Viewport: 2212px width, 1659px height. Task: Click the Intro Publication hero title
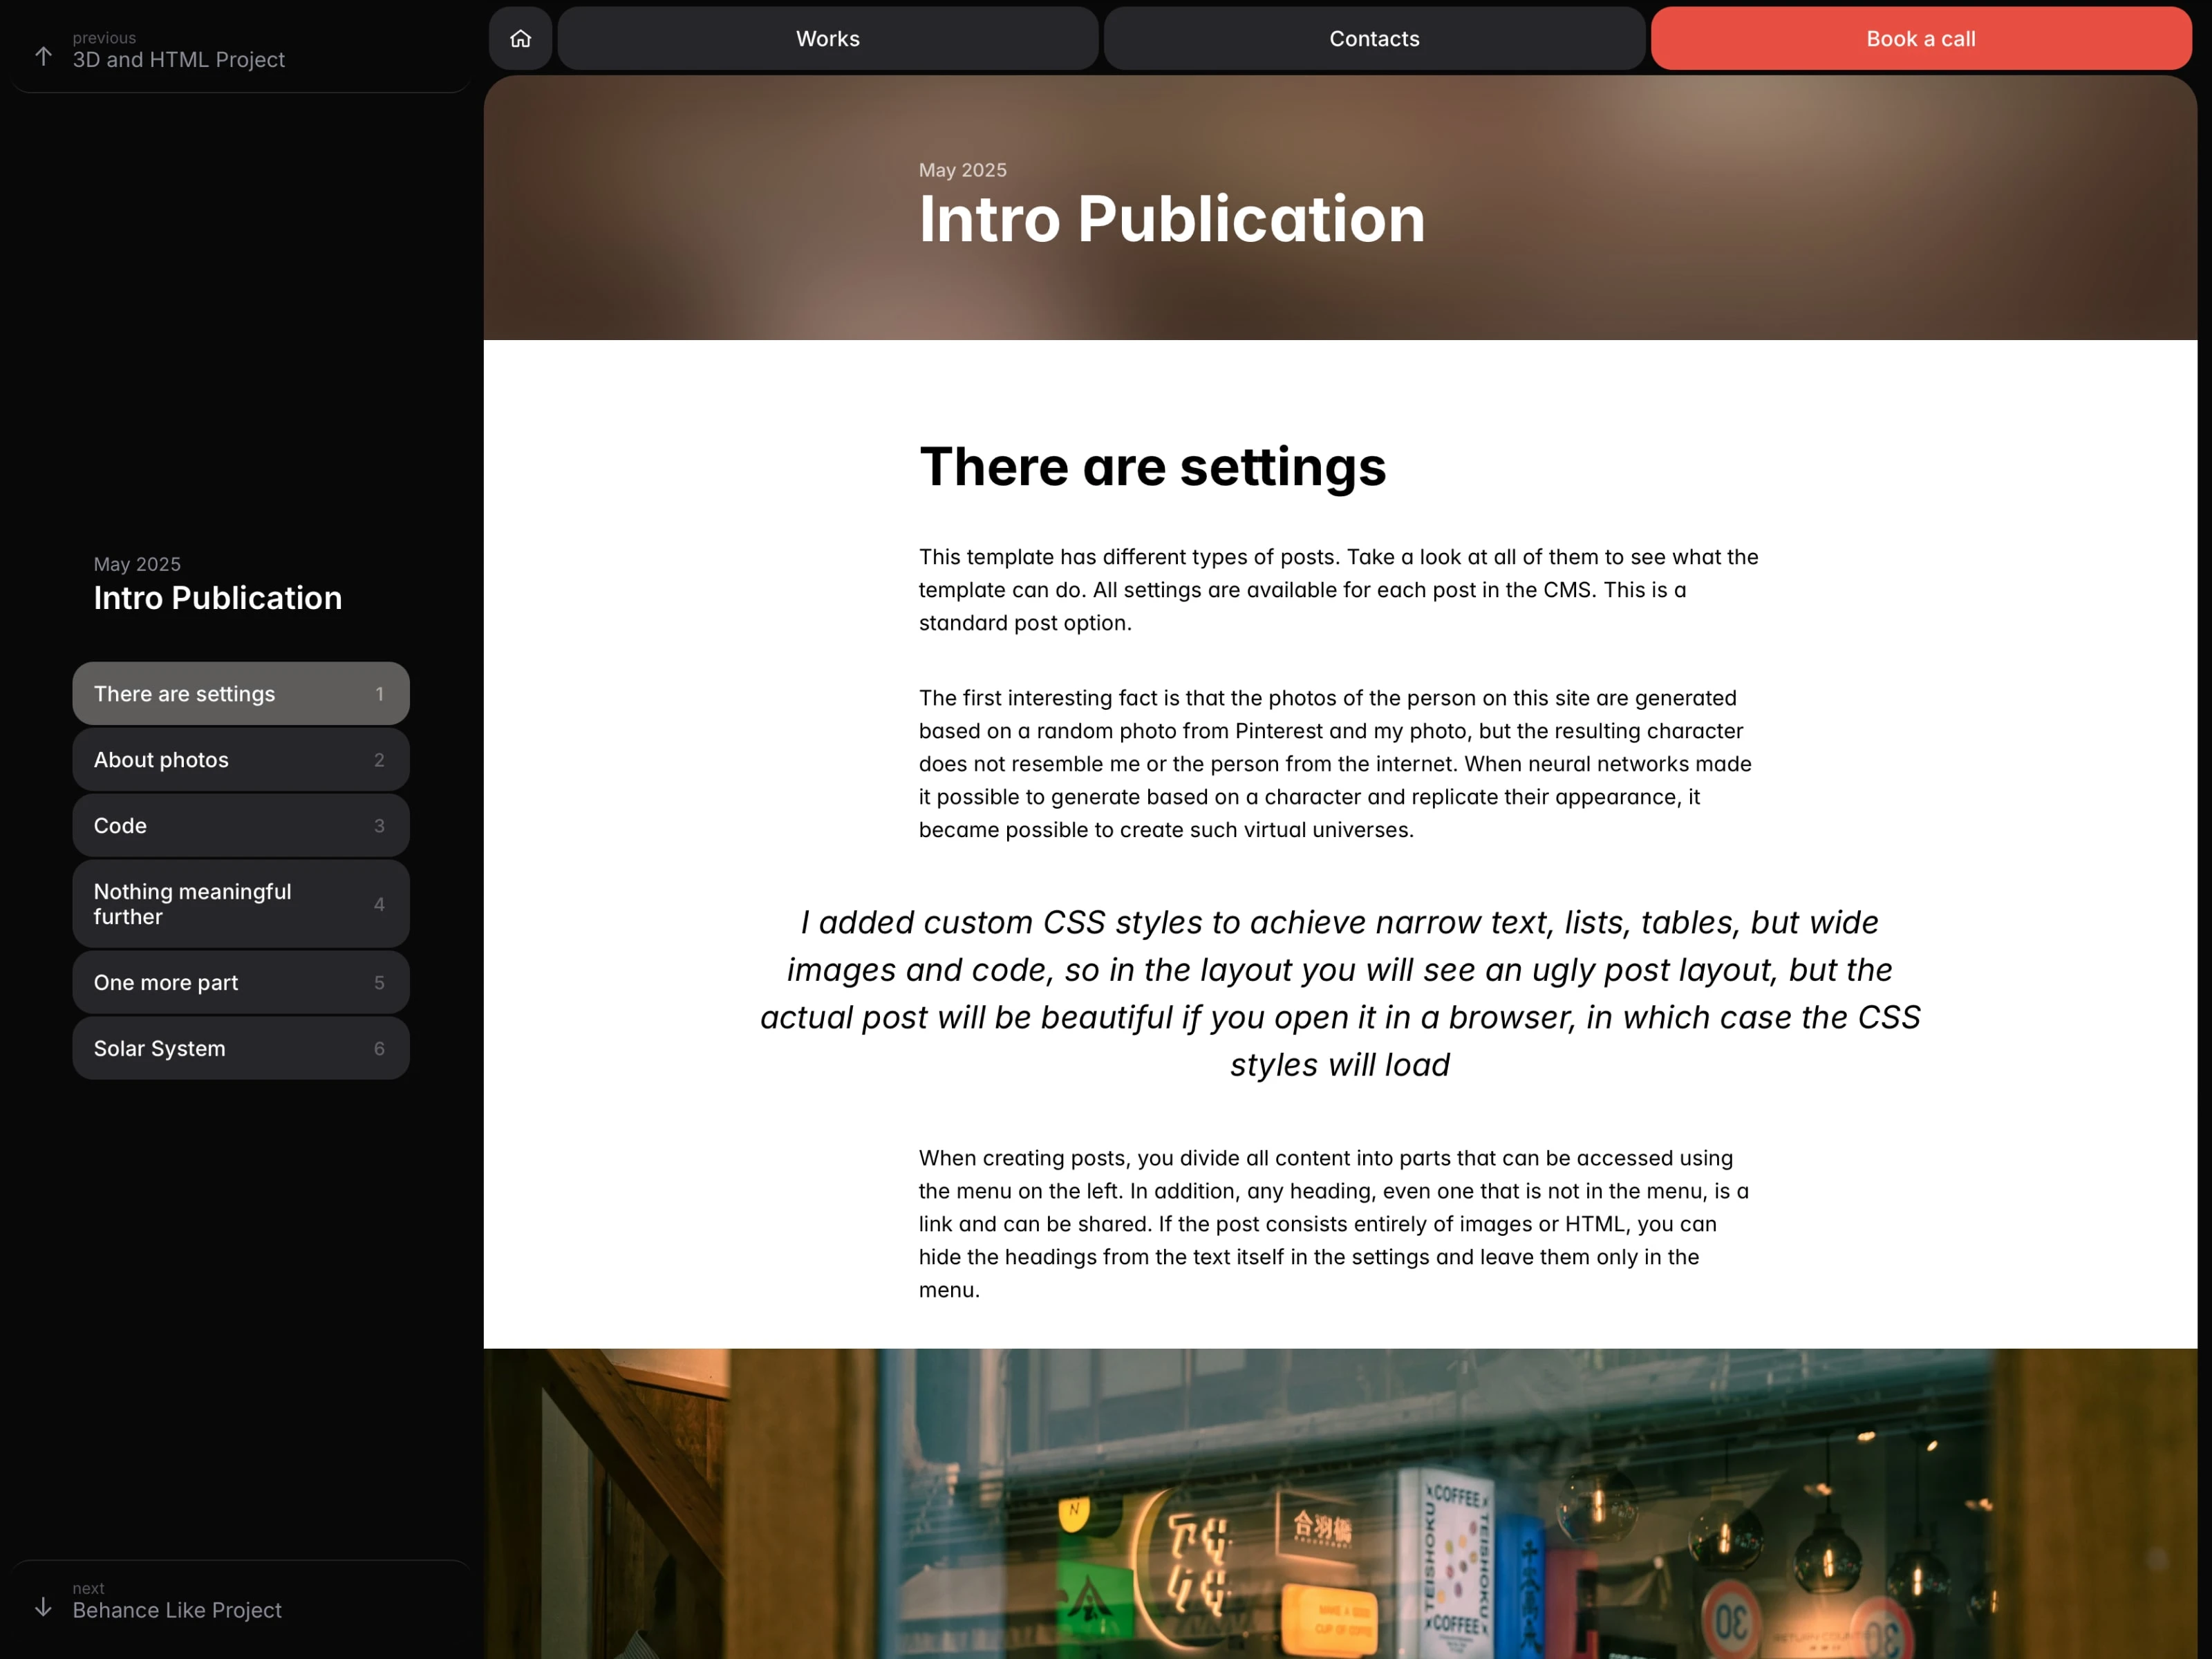click(x=1171, y=219)
